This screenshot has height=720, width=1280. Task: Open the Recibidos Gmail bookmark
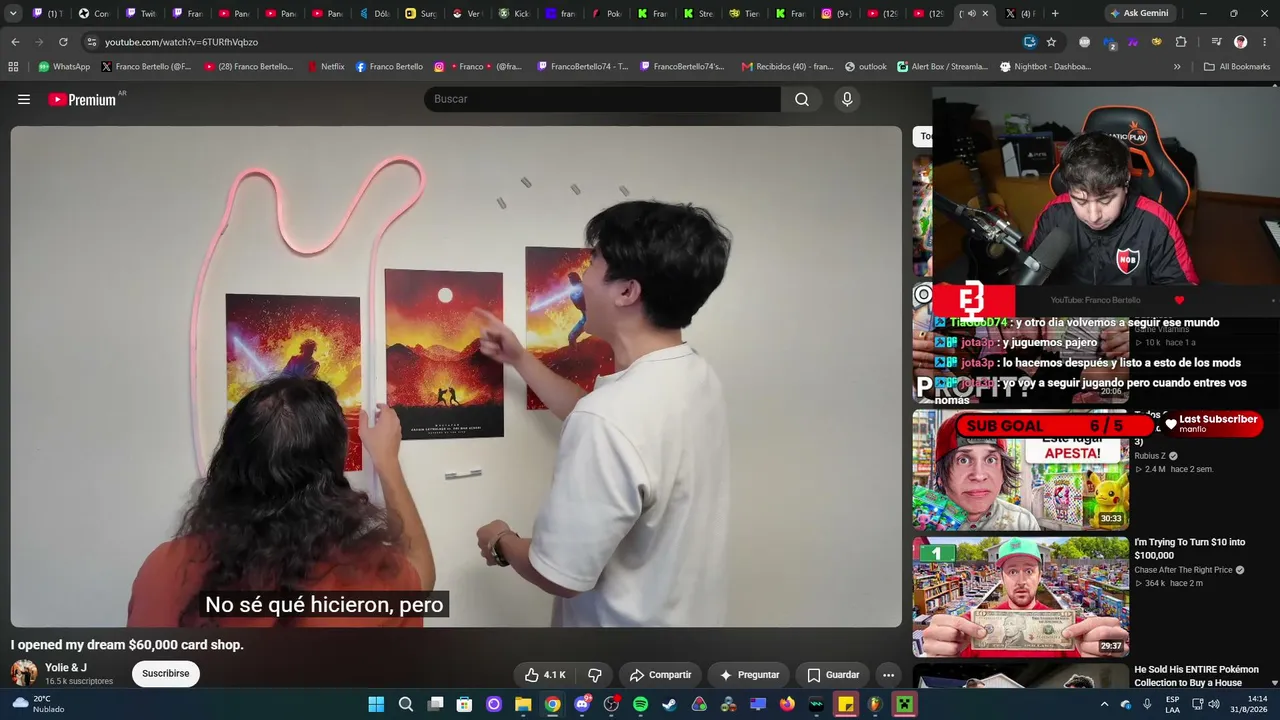pyautogui.click(x=787, y=67)
